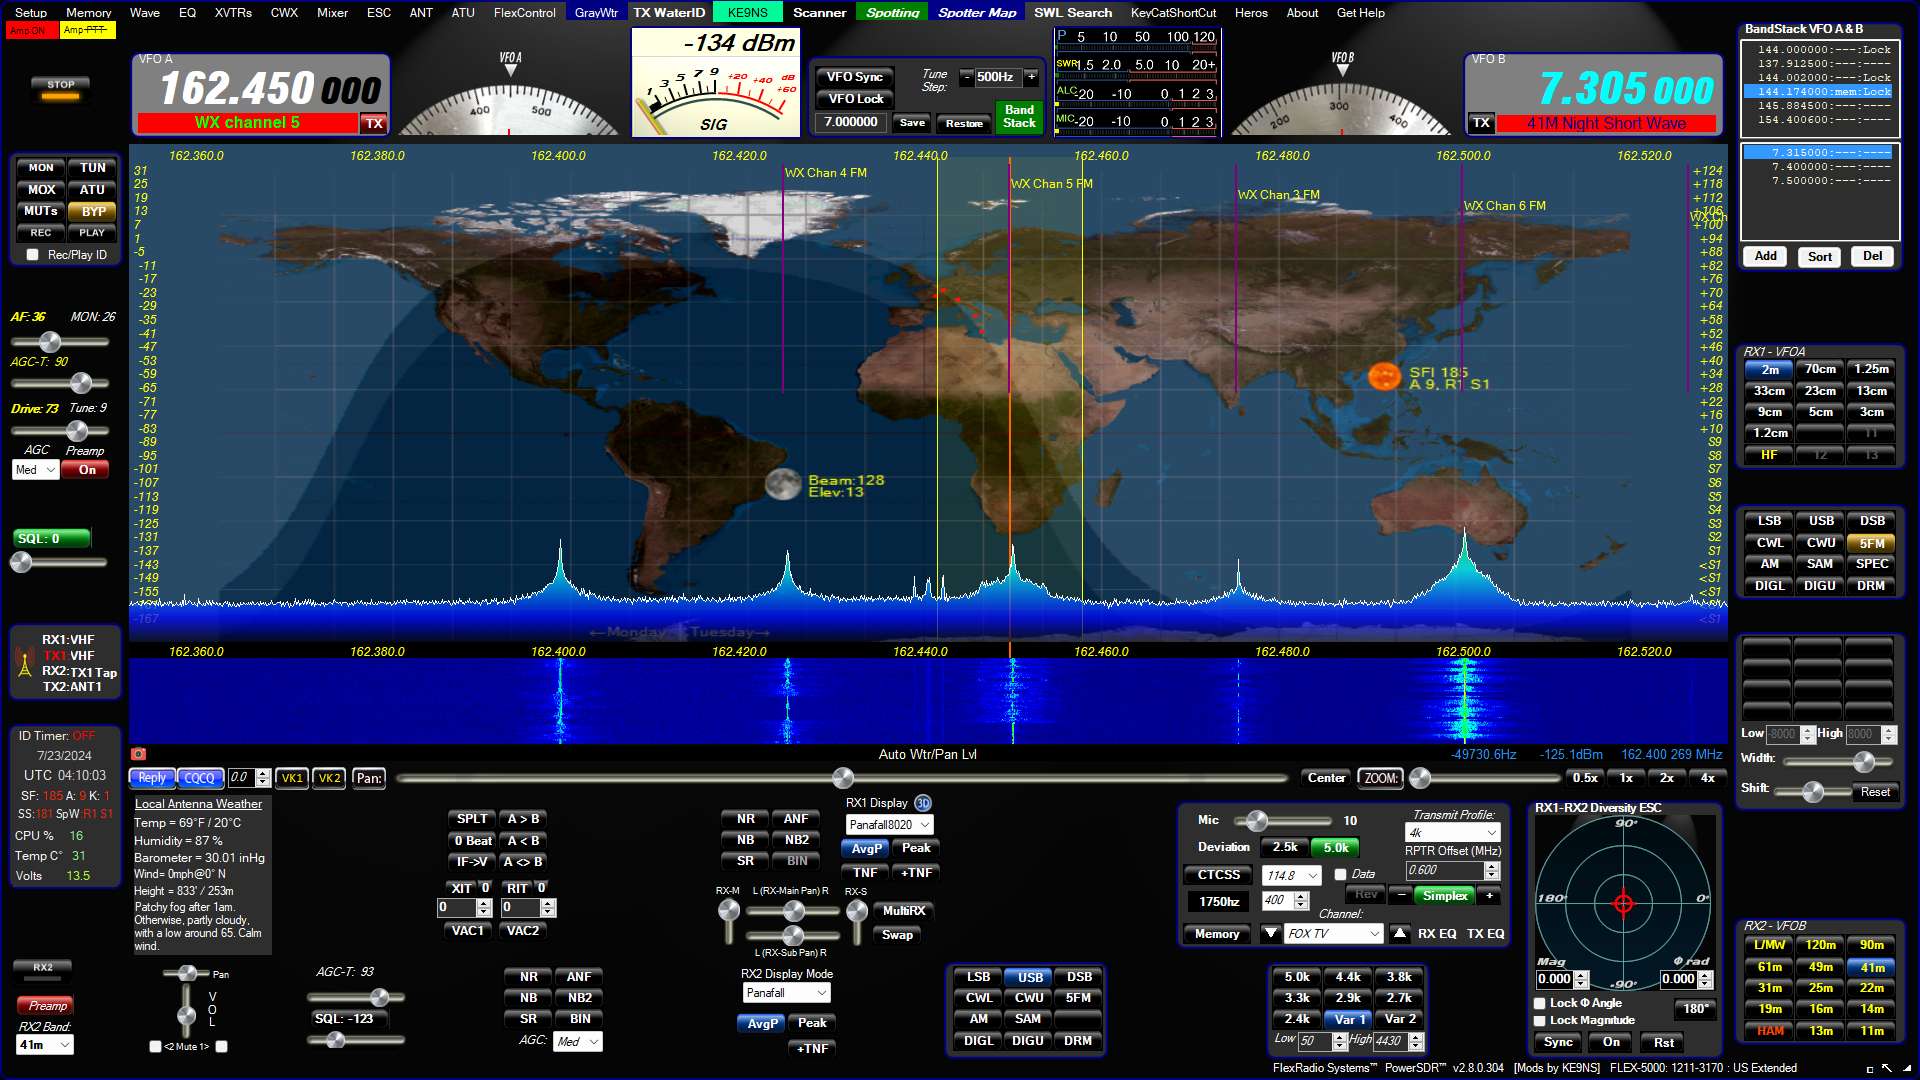Open the Setup menu
The width and height of the screenshot is (1920, 1080).
31,12
